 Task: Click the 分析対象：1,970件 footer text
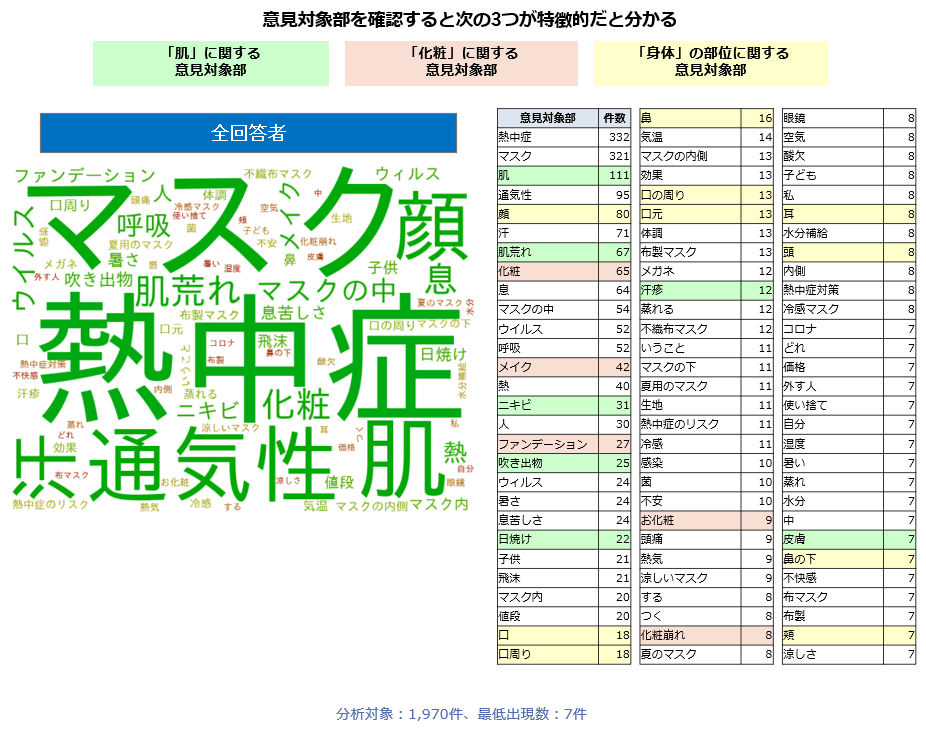click(x=460, y=712)
